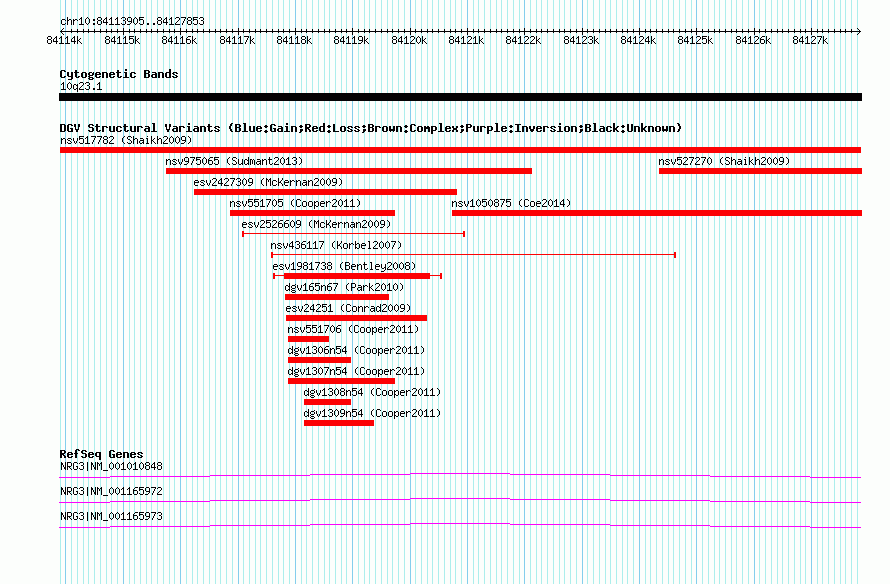
Task: Click the 84126k ruler mark
Action: pyautogui.click(x=753, y=40)
